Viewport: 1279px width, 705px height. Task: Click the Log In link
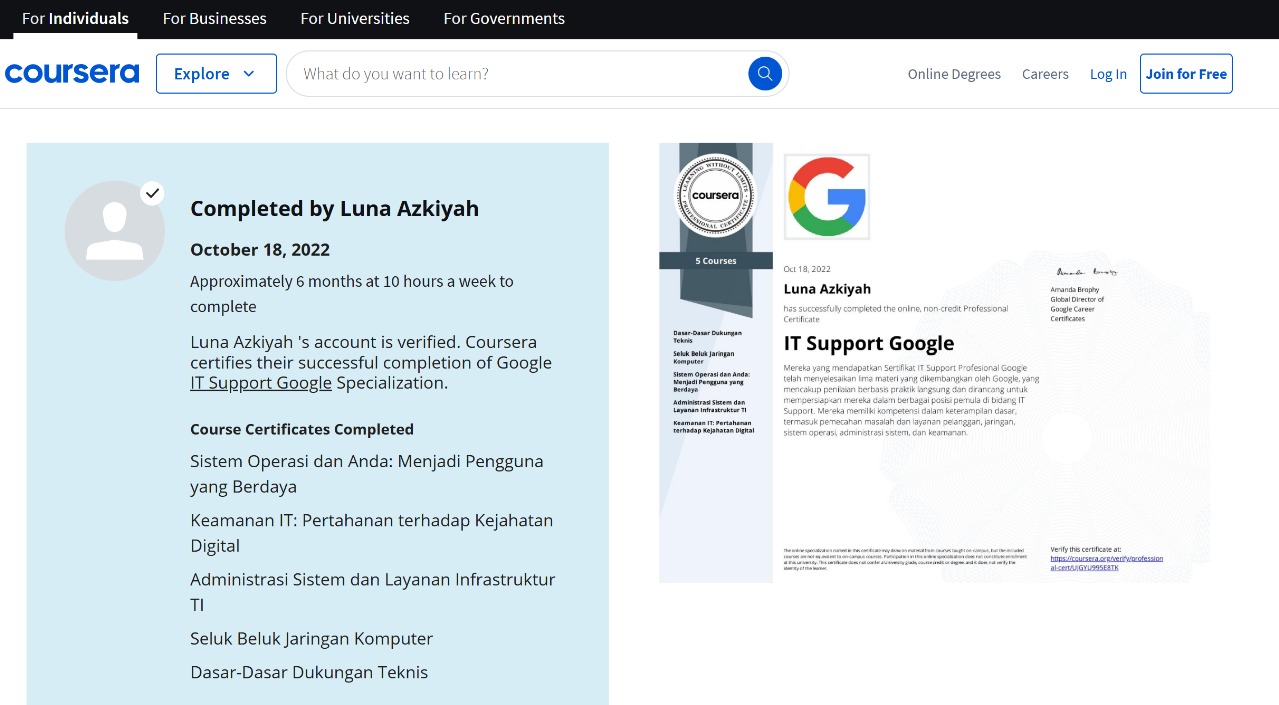[x=1108, y=74]
